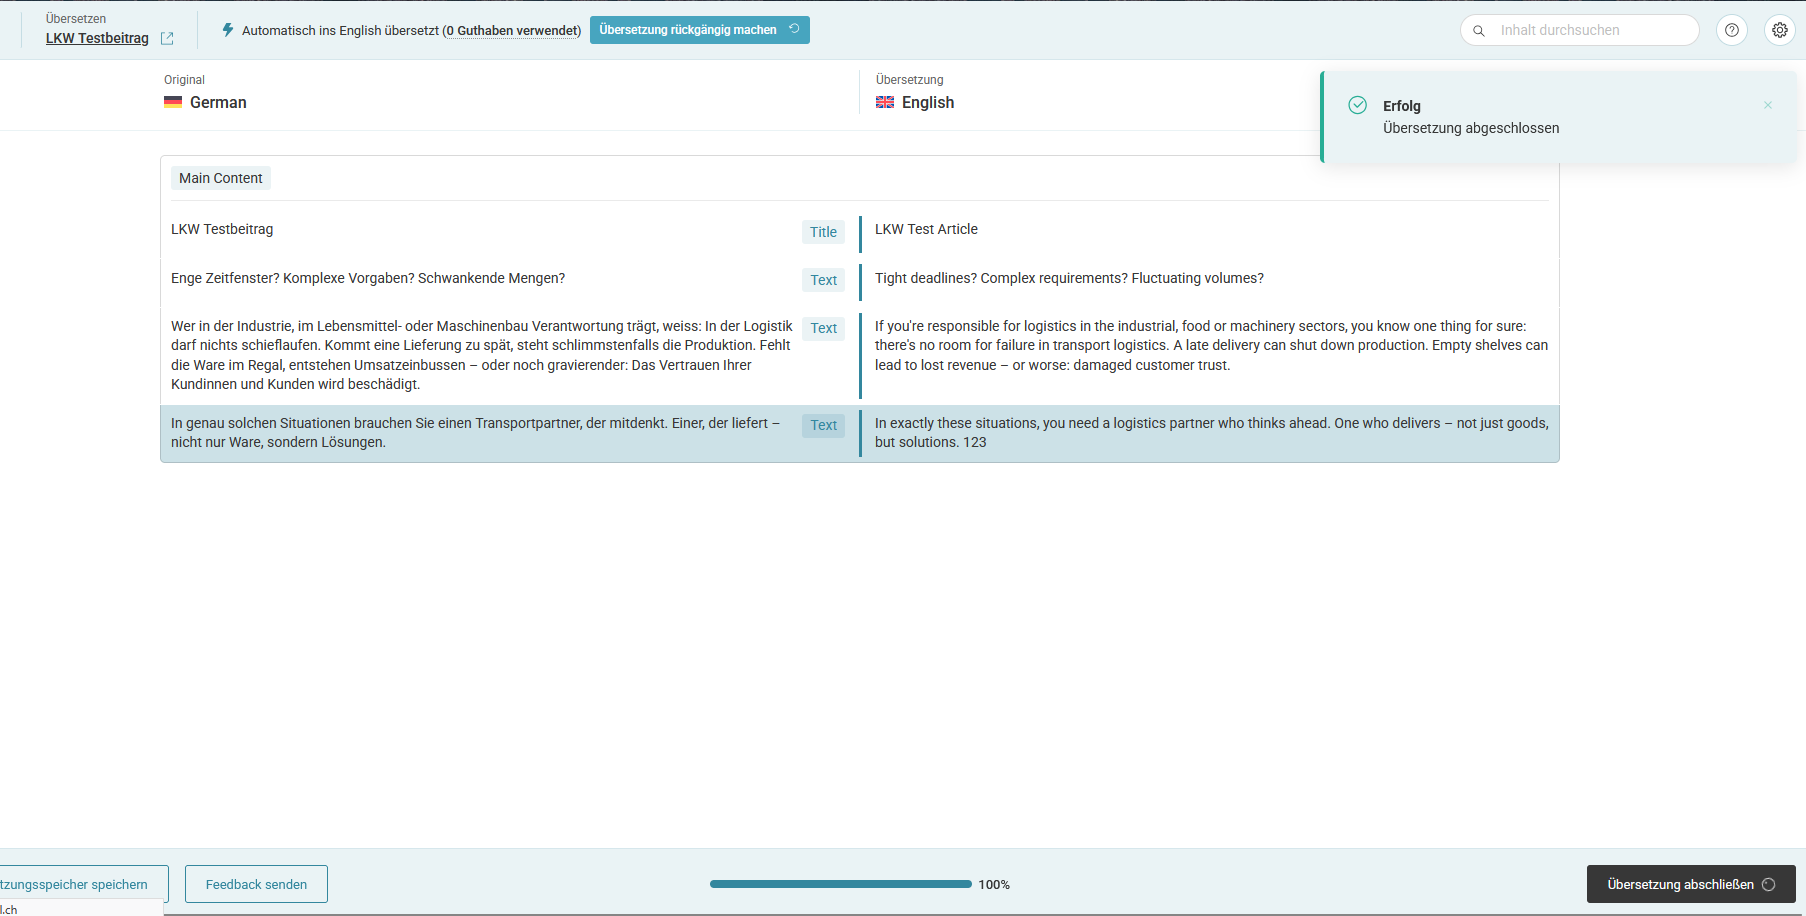Click the circle icon in Übersetzung abschließen

point(1769,884)
